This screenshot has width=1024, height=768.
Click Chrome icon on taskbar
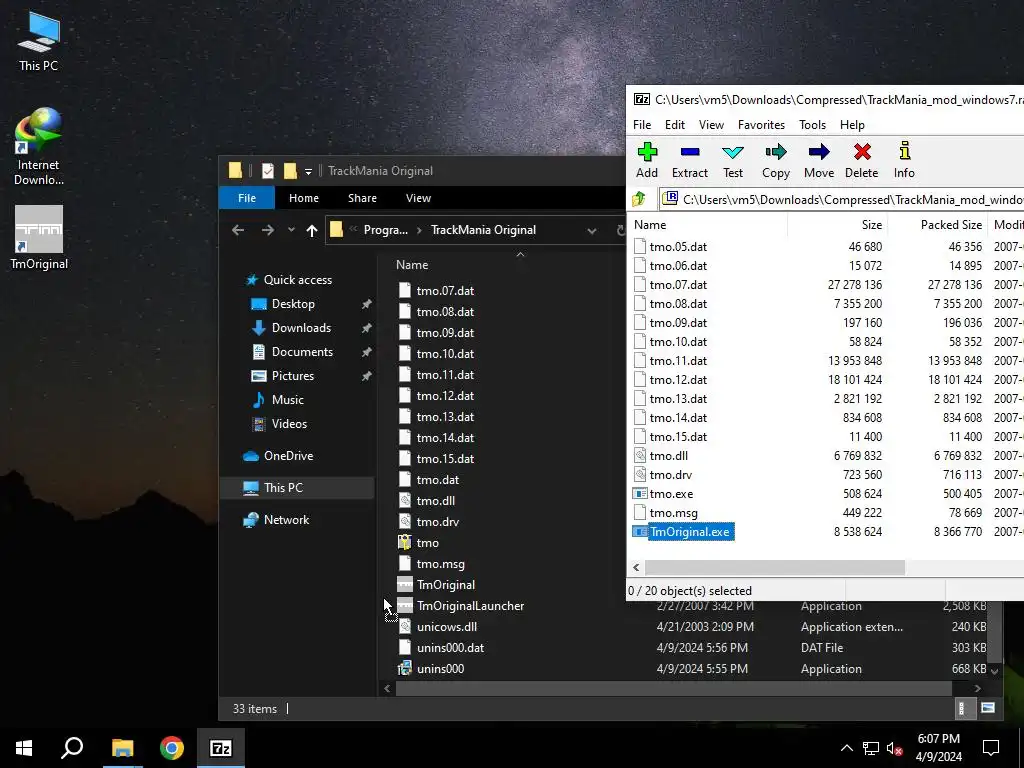172,748
